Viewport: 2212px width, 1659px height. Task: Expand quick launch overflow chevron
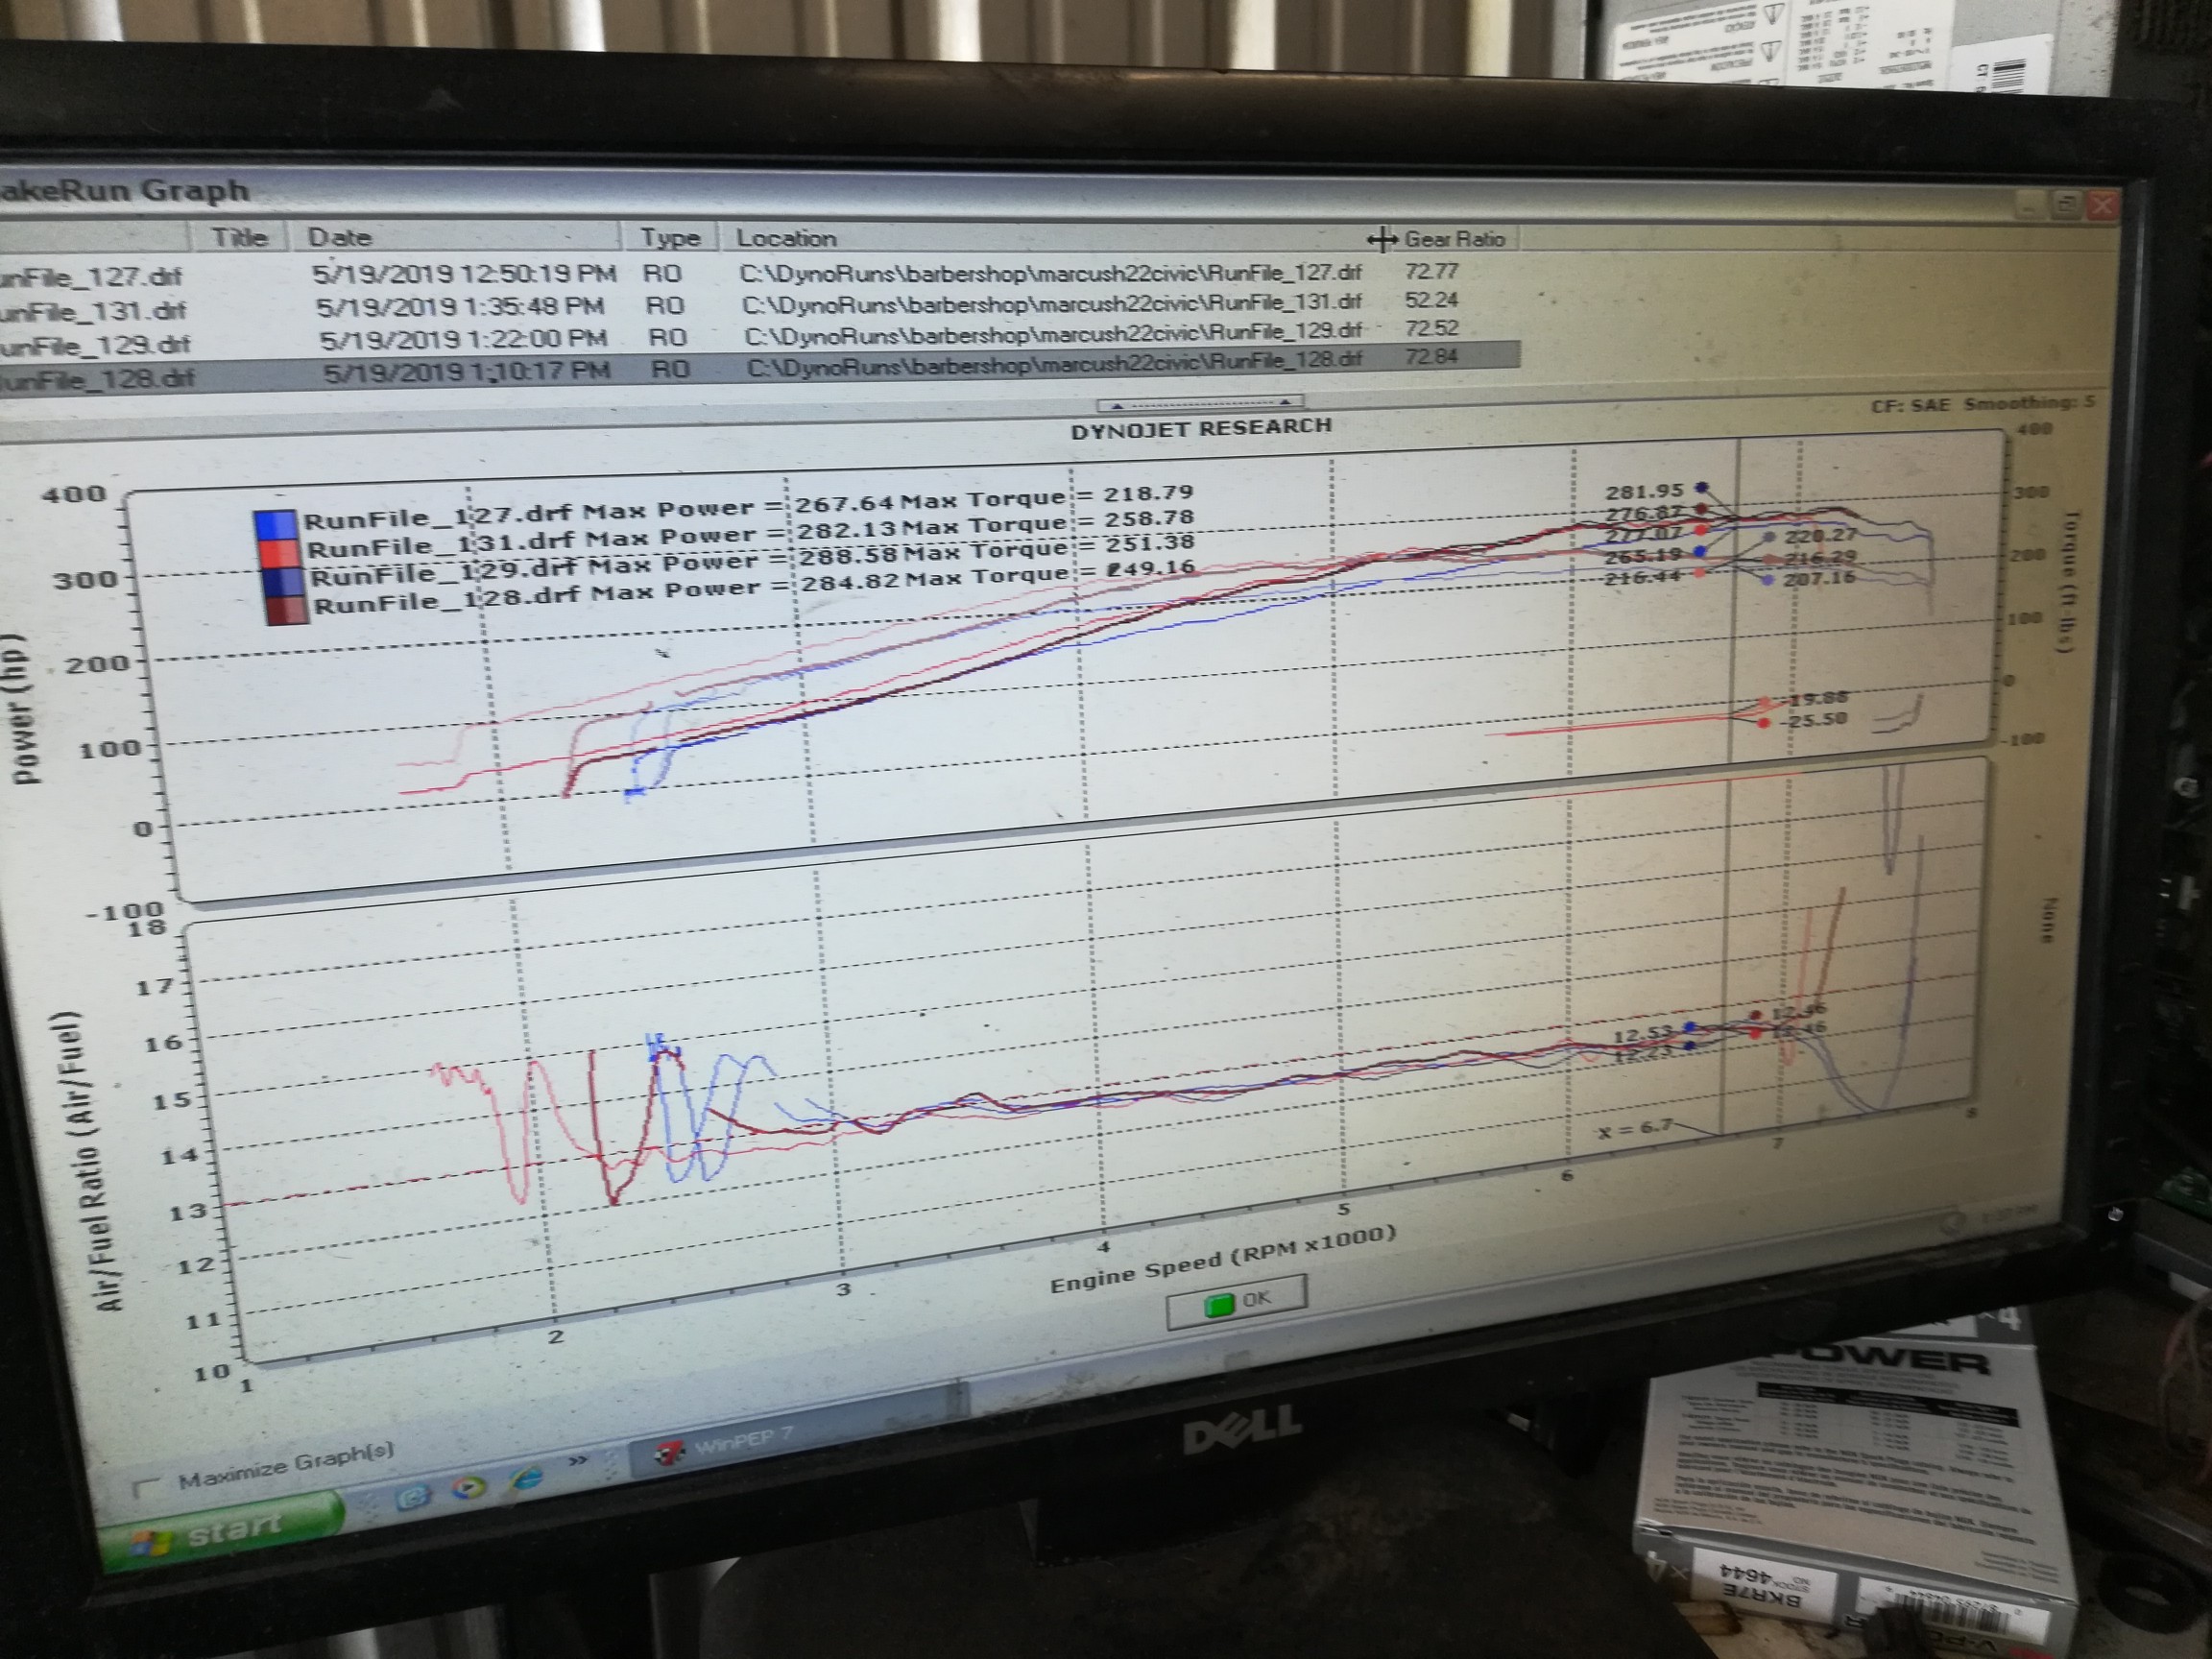578,1462
